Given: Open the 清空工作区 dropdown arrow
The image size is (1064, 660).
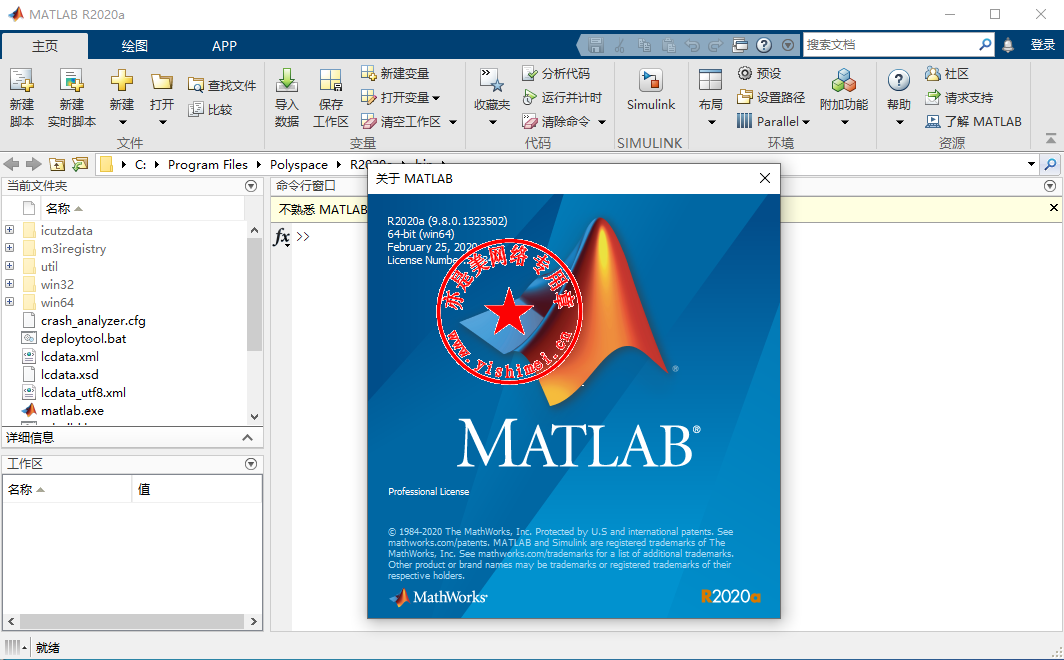Looking at the screenshot, I should coord(453,122).
